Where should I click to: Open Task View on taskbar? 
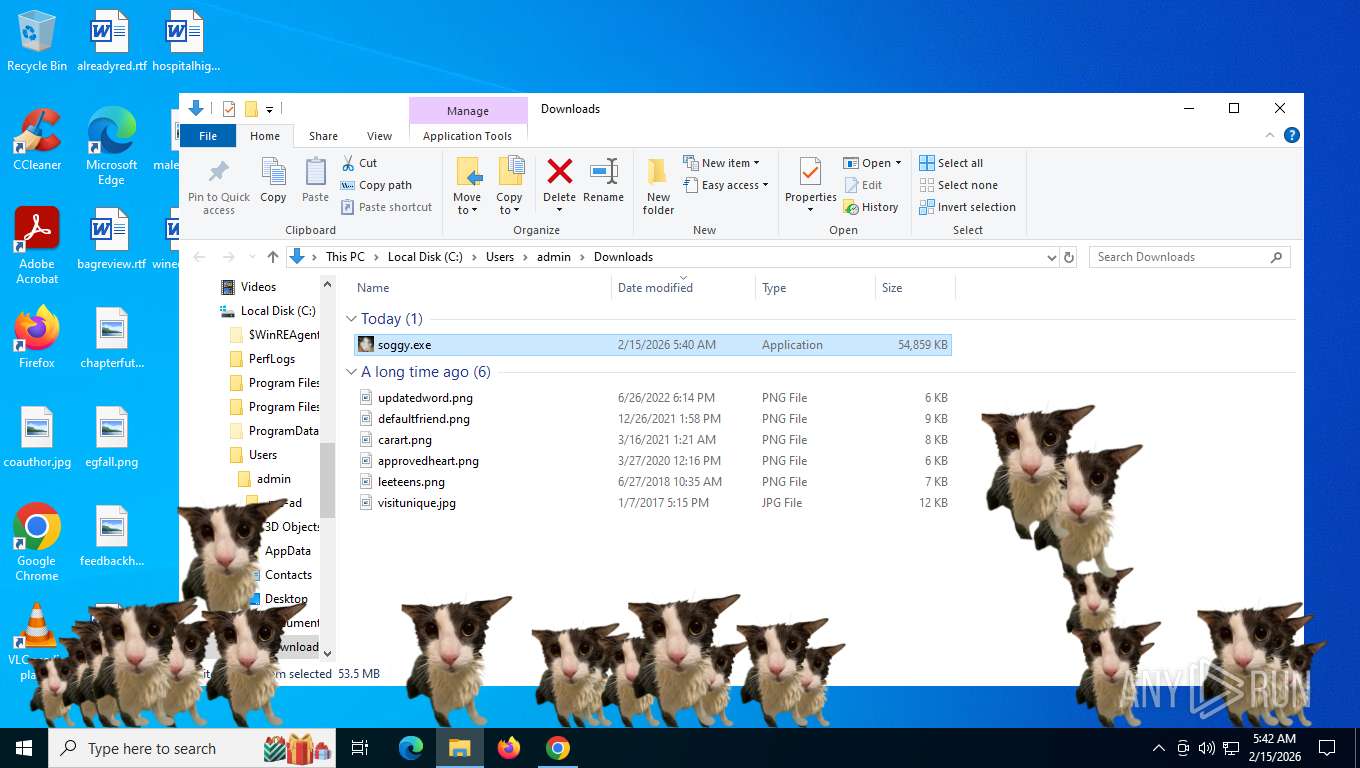pyautogui.click(x=360, y=748)
